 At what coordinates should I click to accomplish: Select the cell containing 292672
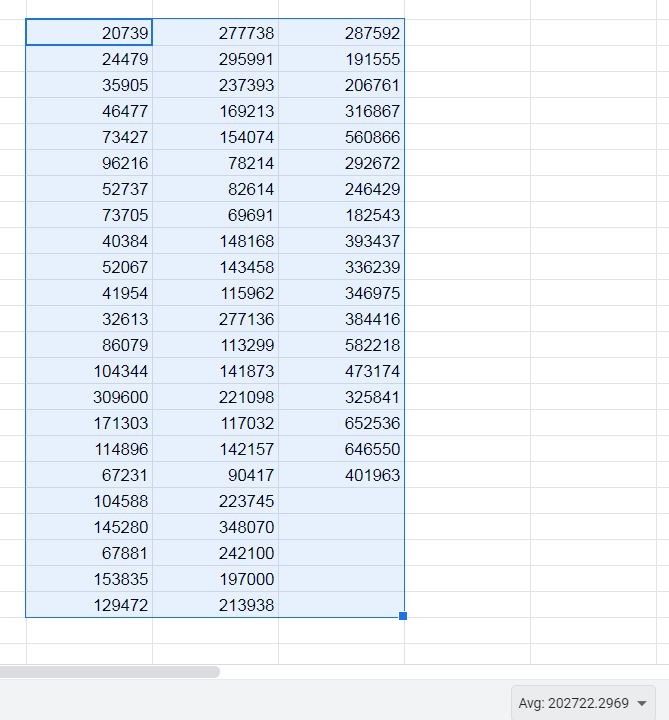click(x=342, y=163)
